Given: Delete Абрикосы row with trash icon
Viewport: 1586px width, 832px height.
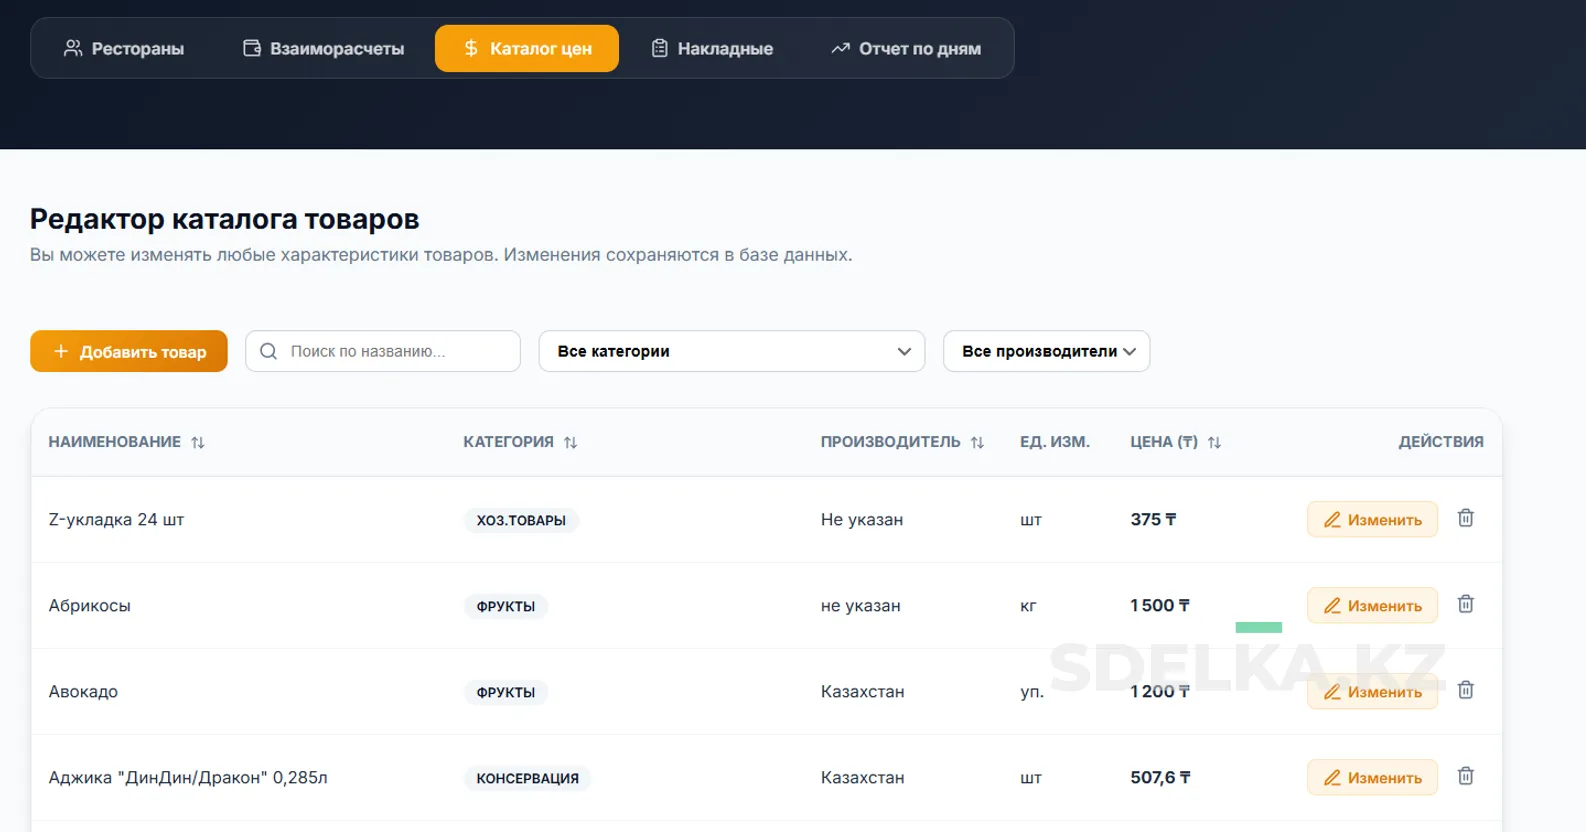Looking at the screenshot, I should 1466,604.
